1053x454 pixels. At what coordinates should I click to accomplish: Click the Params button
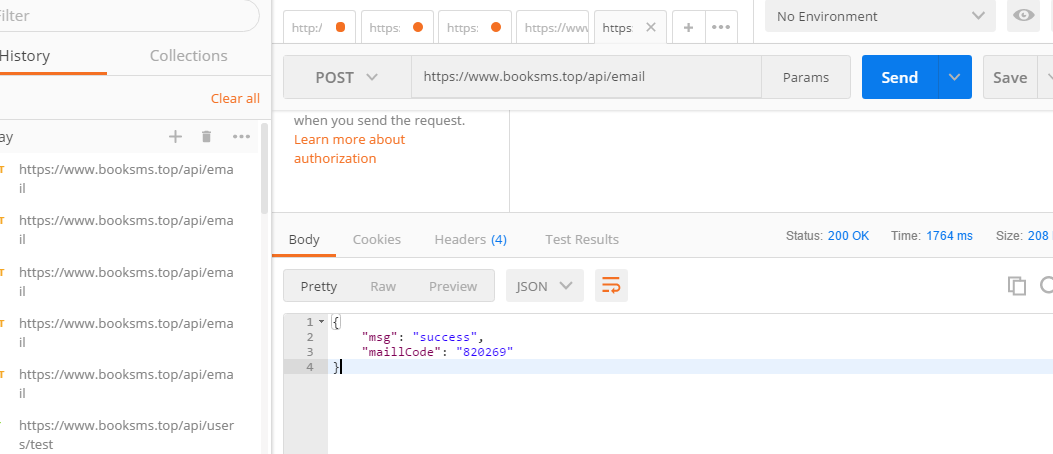805,77
